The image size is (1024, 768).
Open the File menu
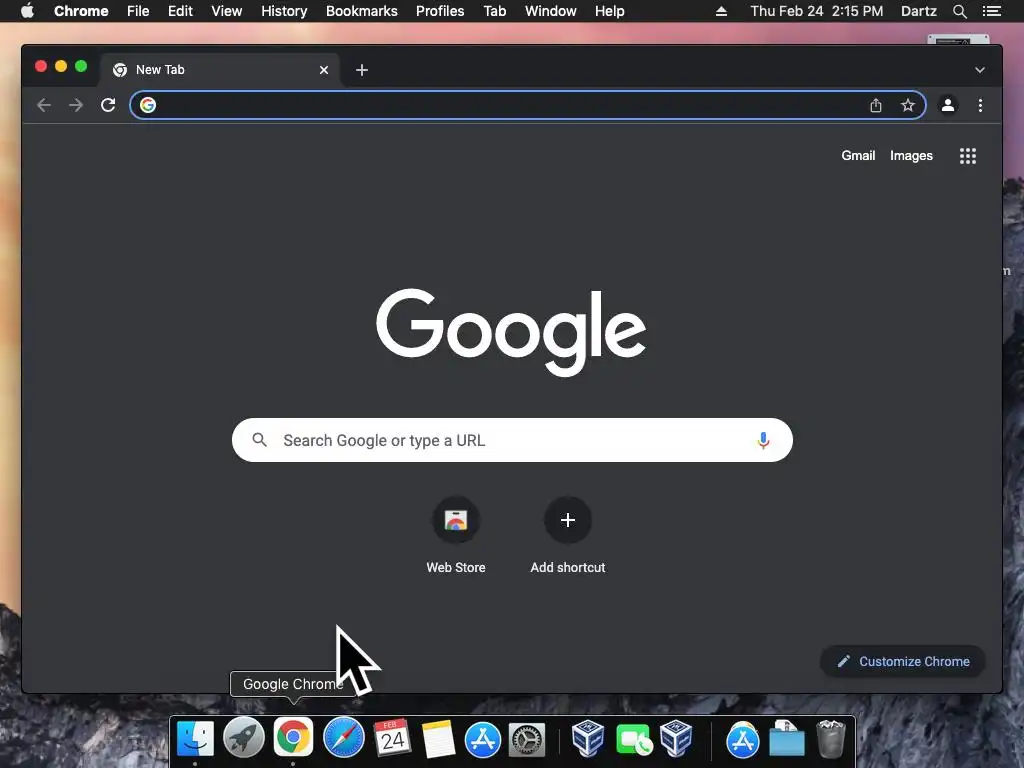(x=138, y=11)
